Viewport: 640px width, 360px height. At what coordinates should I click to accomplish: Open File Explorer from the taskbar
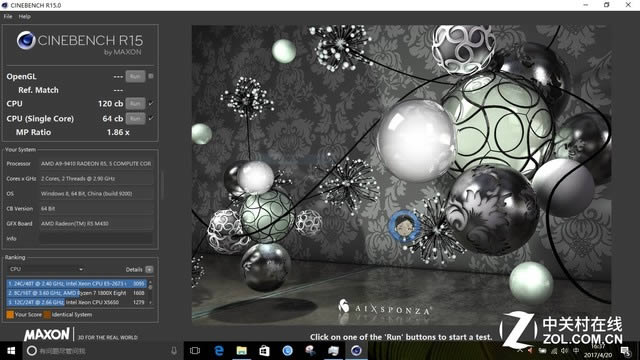coord(242,351)
